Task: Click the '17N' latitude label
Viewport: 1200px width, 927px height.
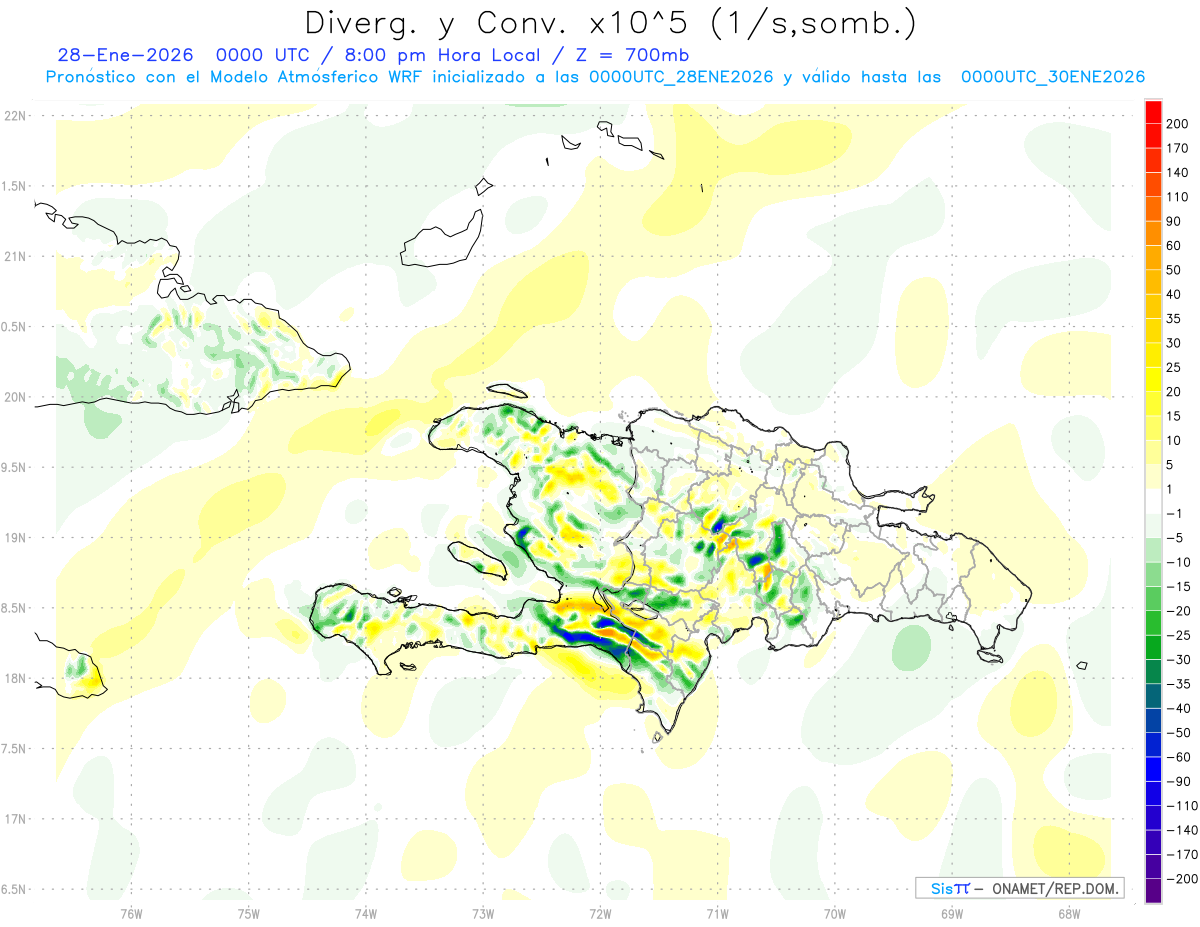Action: click(x=15, y=819)
